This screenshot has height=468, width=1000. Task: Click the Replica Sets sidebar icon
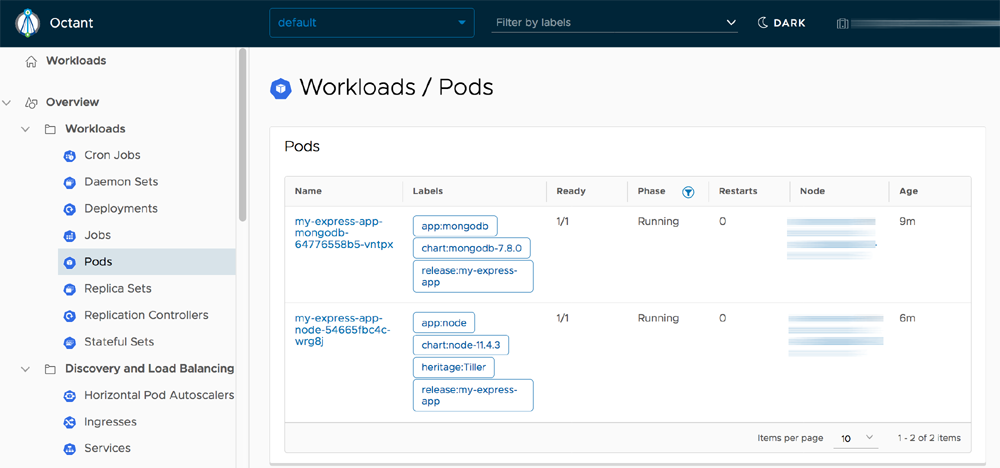click(70, 289)
